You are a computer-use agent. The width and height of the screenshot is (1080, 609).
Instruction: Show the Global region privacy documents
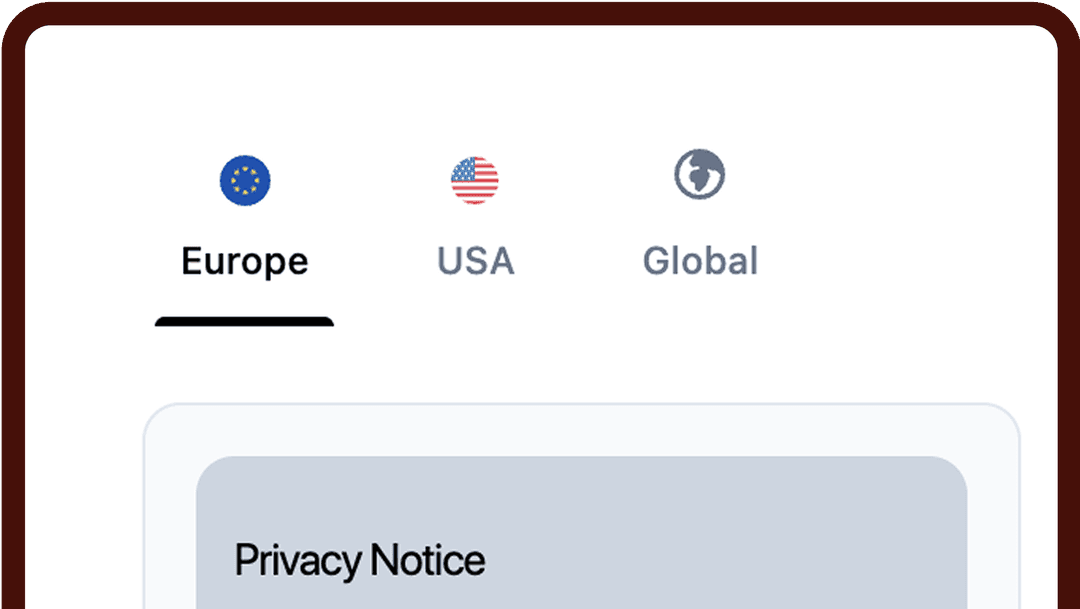pyautogui.click(x=700, y=226)
